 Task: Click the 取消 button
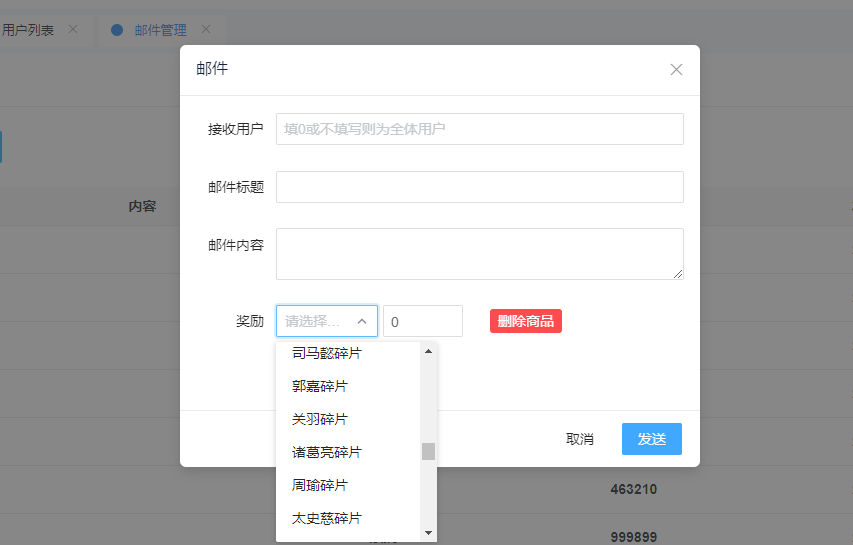tap(580, 439)
